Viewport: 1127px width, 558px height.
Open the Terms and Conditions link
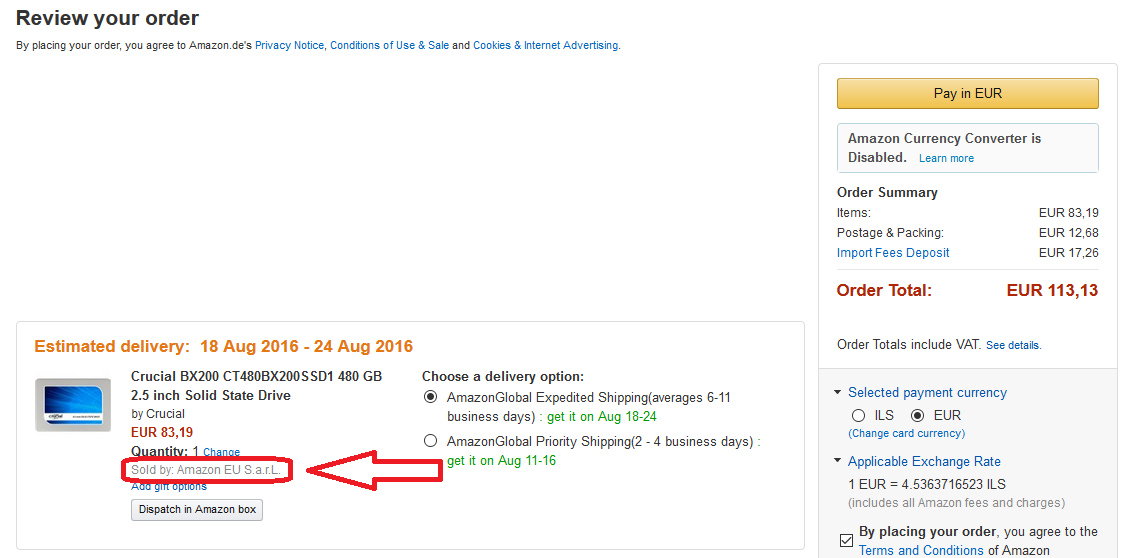point(921,550)
